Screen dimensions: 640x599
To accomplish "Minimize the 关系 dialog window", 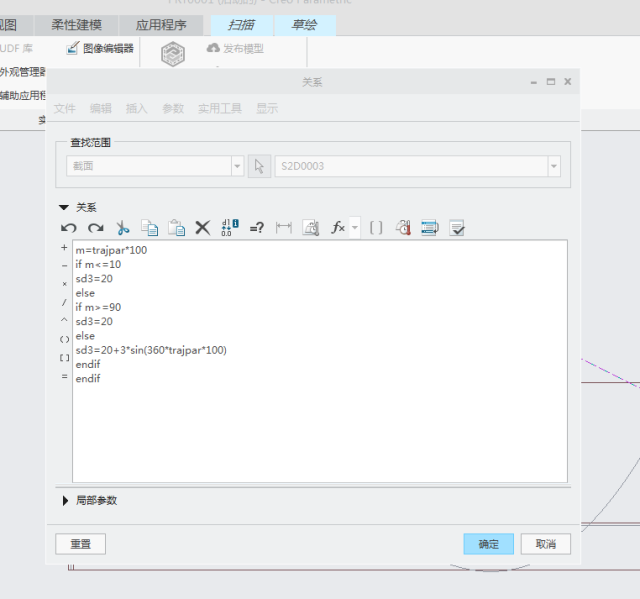I will click(x=533, y=82).
